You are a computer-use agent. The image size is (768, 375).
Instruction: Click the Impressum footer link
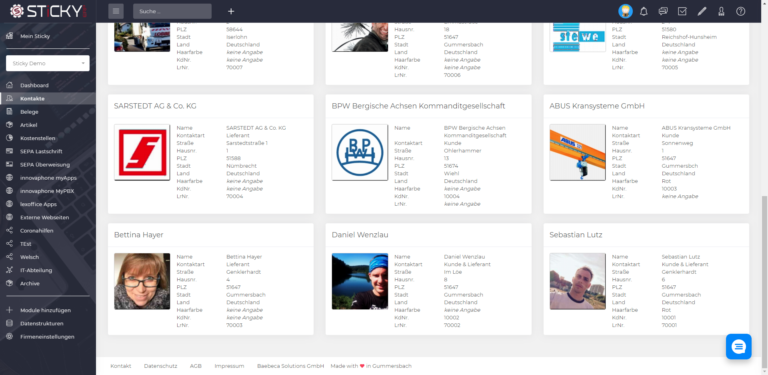click(229, 366)
